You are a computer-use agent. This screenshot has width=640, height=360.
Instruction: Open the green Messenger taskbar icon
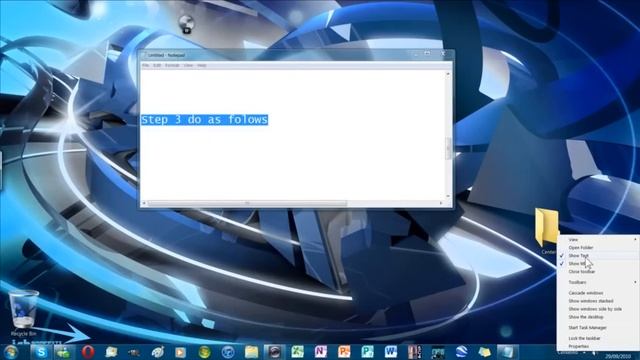64,352
